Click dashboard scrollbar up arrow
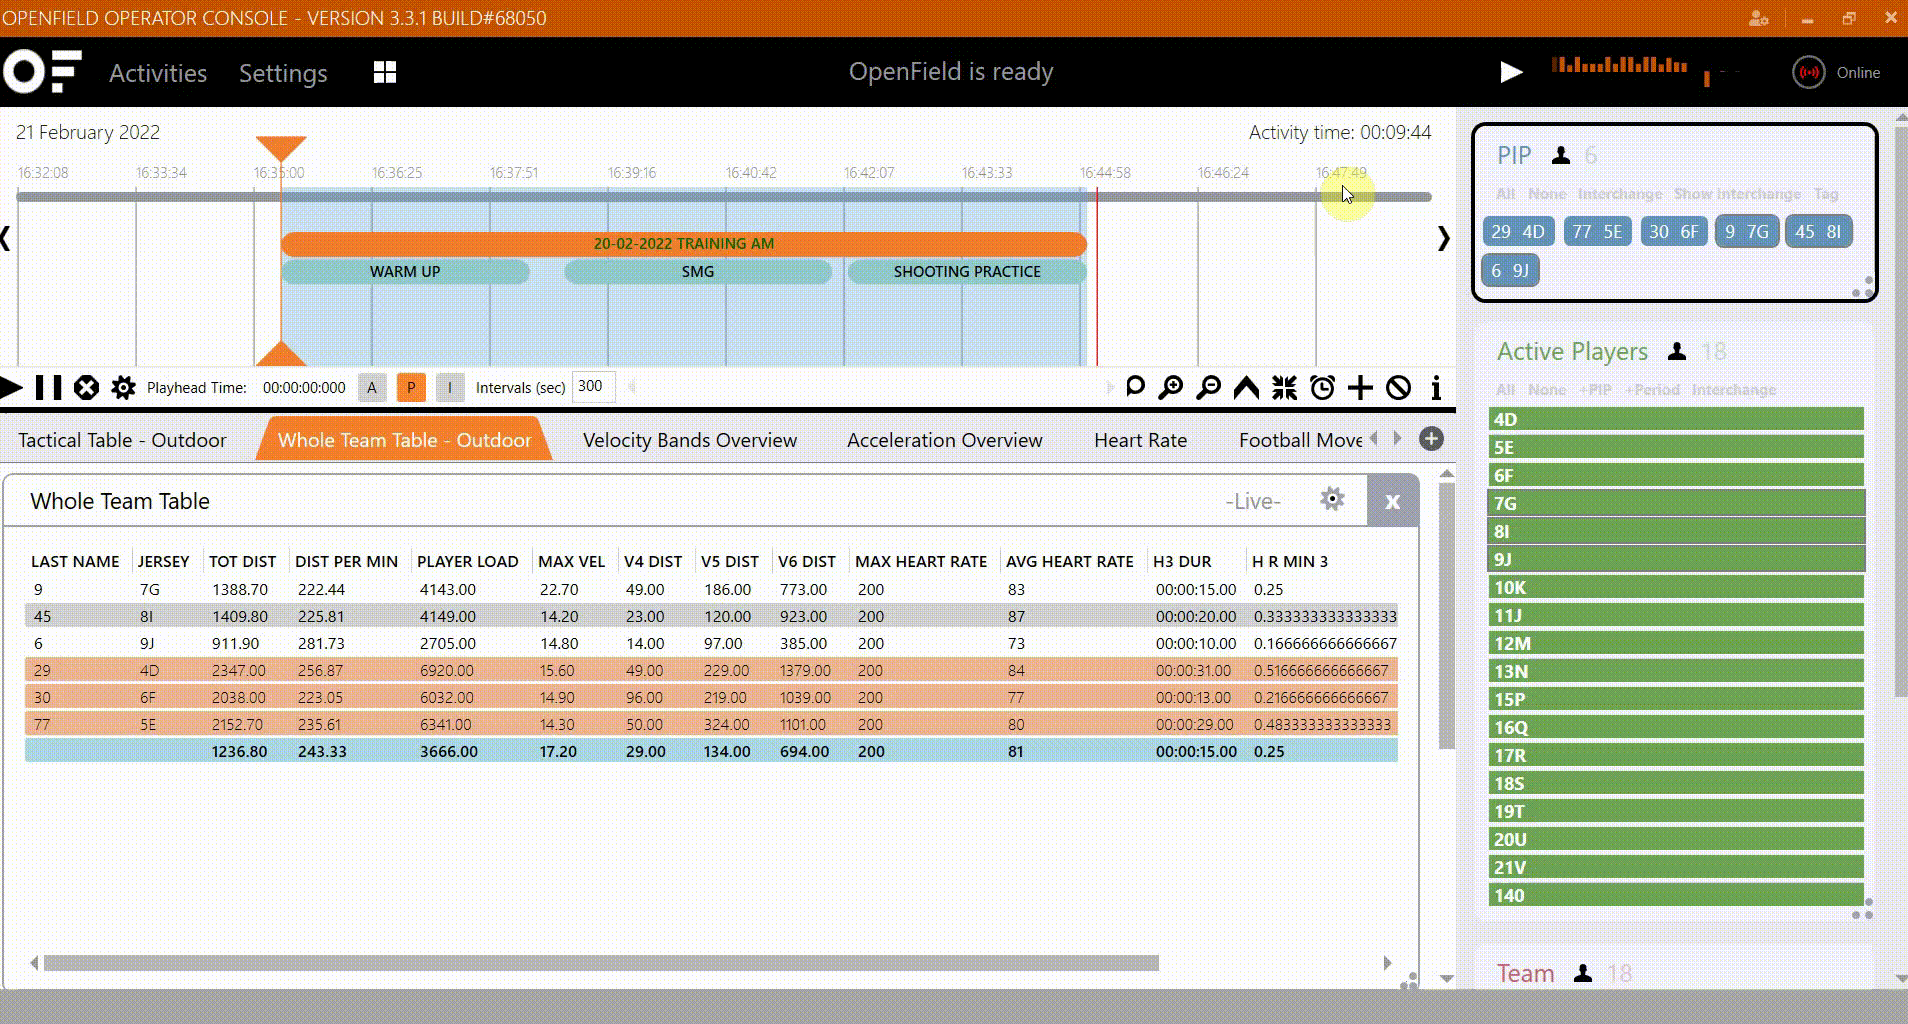This screenshot has width=1908, height=1024. (x=1447, y=474)
